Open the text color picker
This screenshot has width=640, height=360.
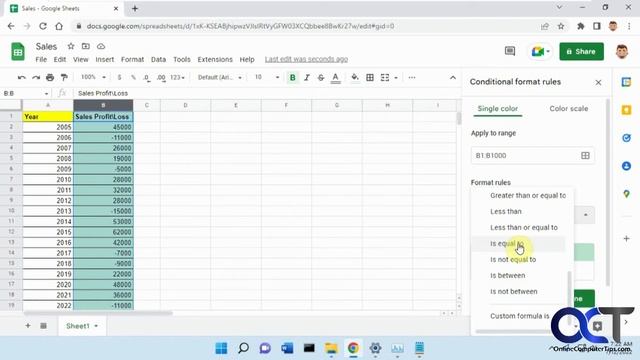[x=336, y=78]
